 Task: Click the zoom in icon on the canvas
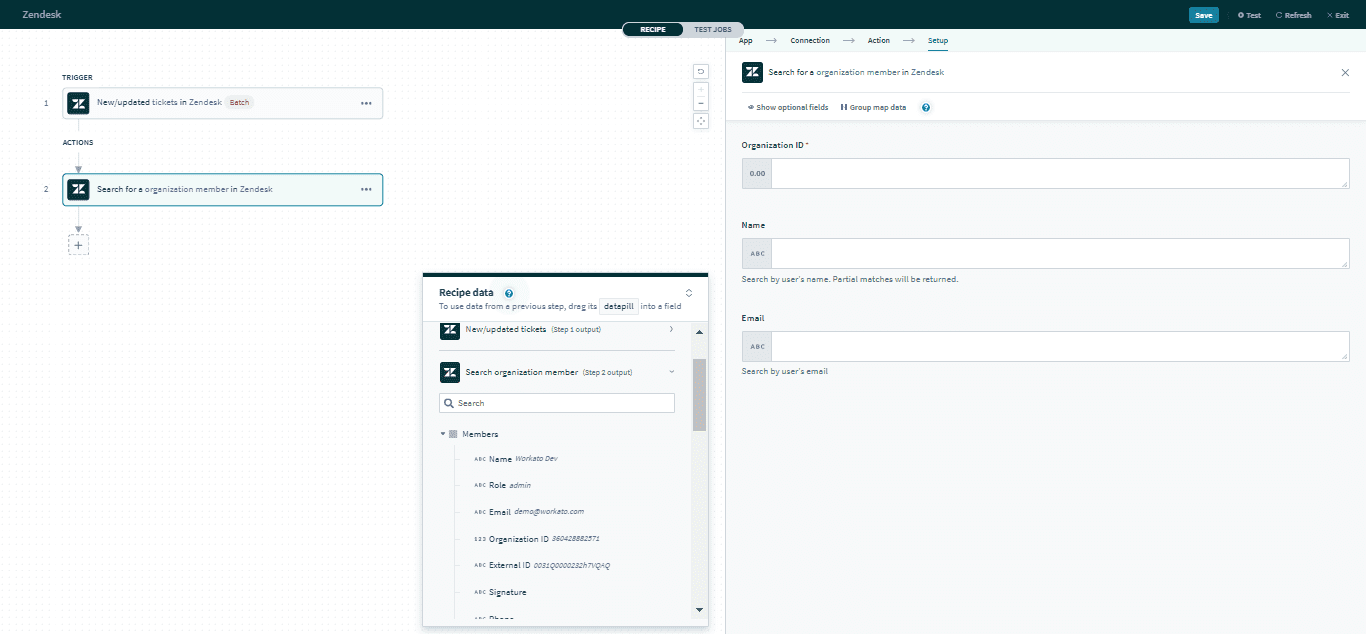(700, 87)
